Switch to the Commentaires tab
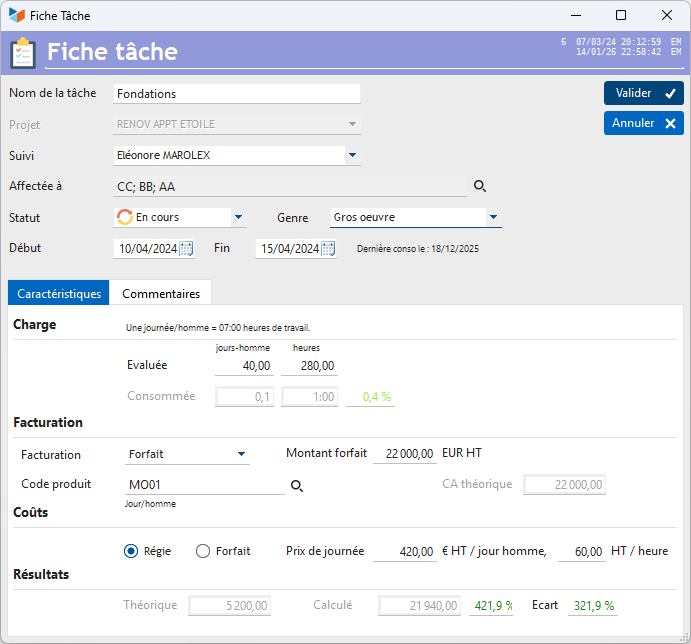 [161, 294]
